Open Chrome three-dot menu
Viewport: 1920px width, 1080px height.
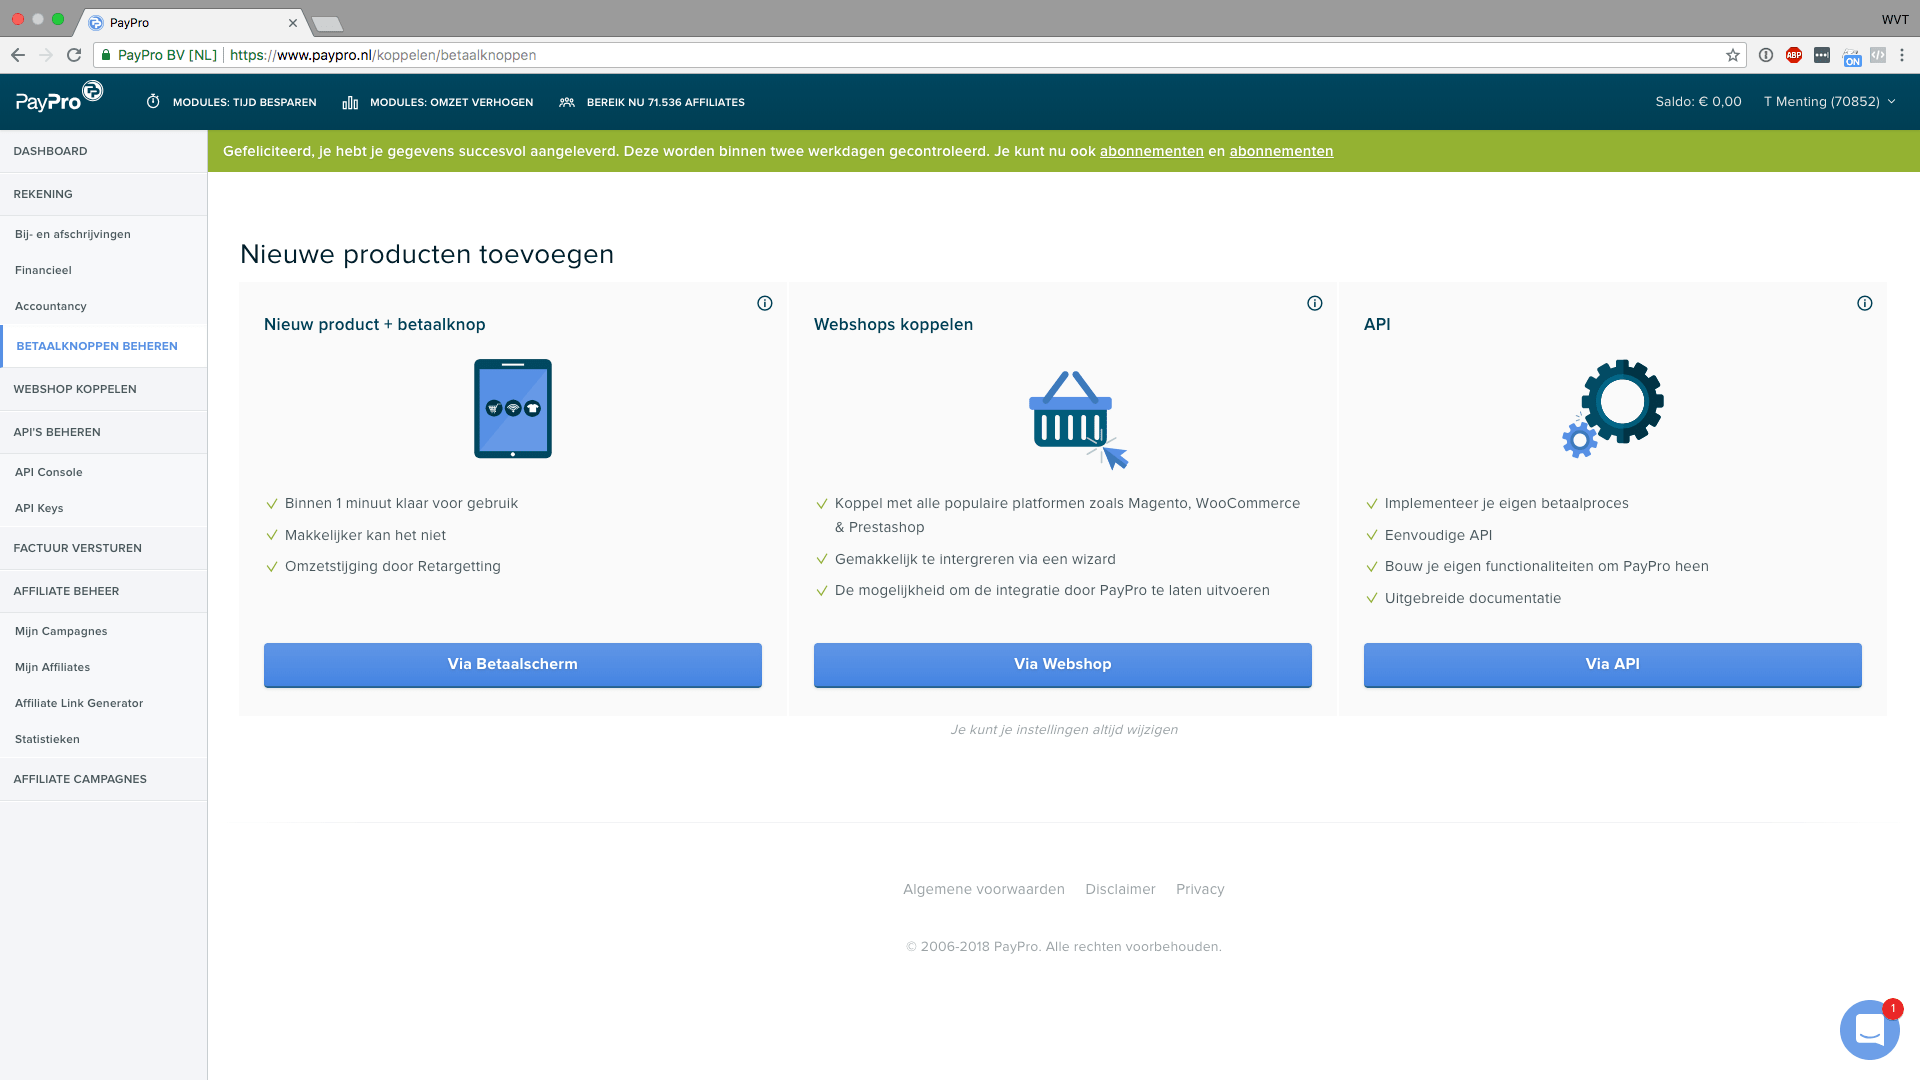click(1902, 55)
